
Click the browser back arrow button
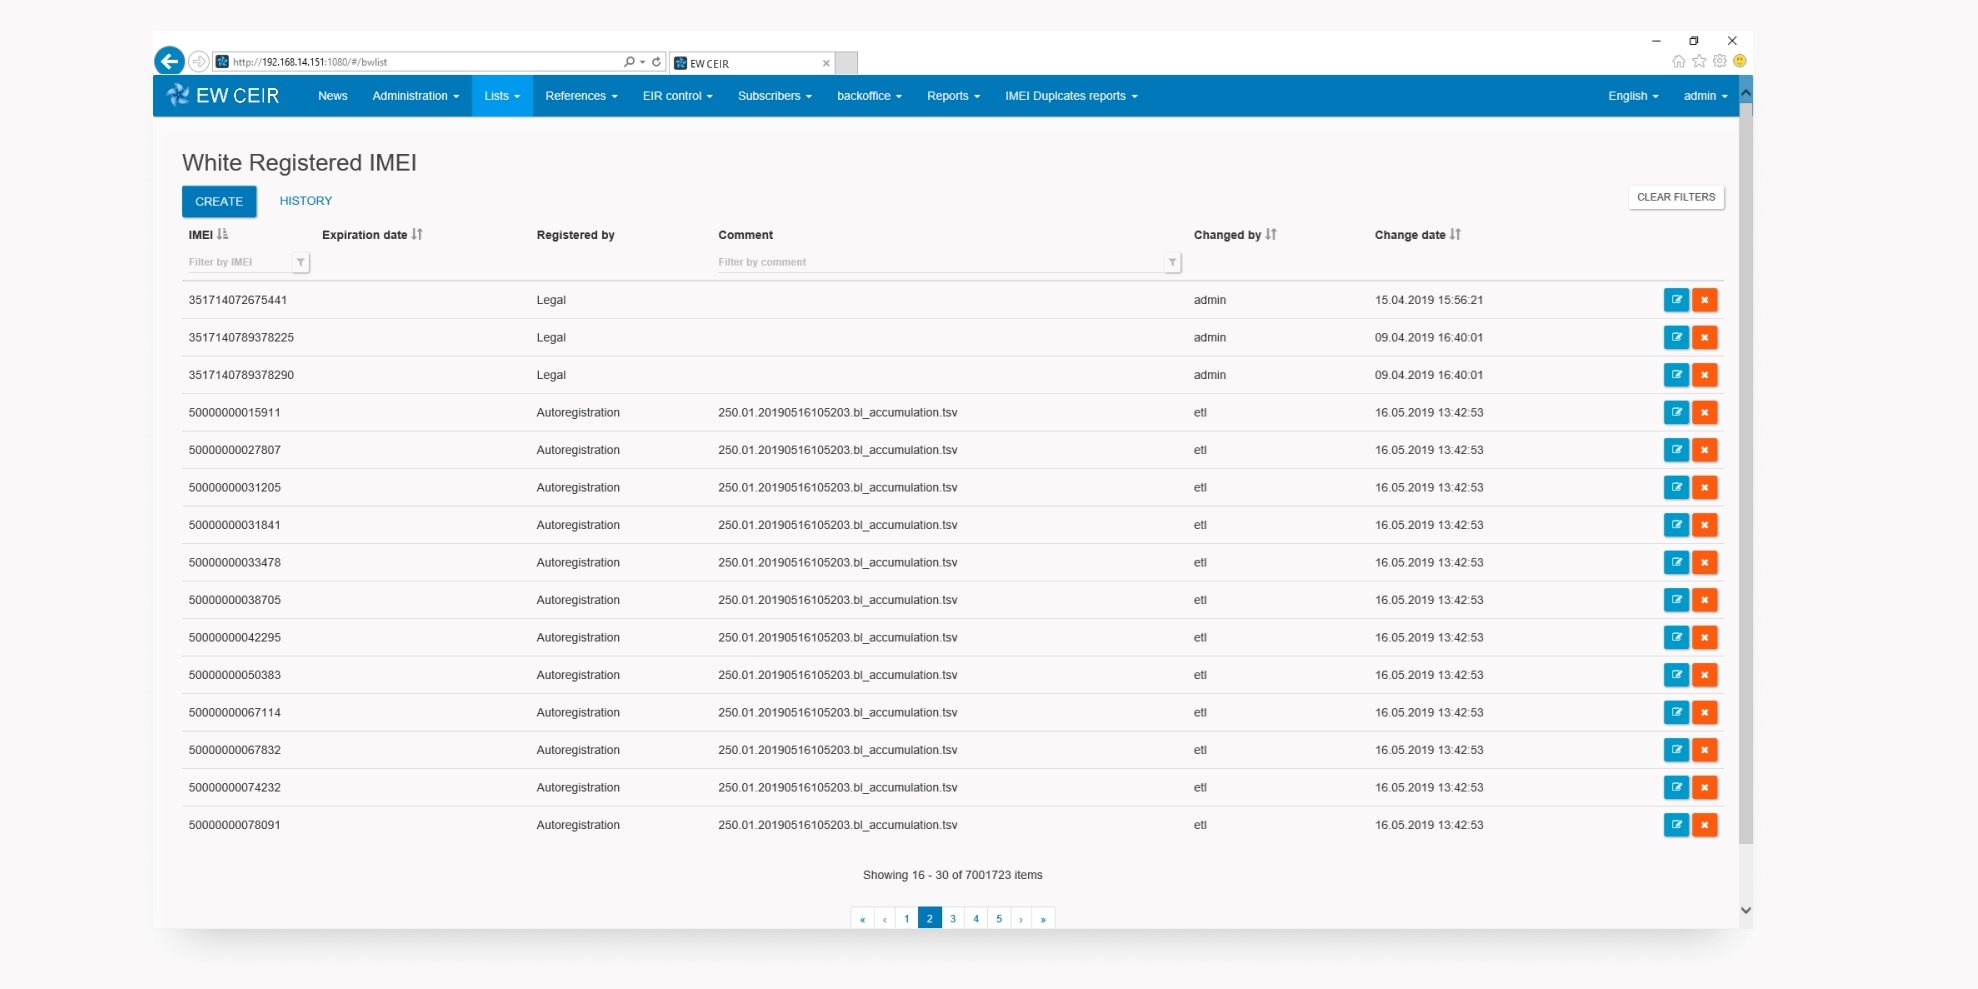pos(169,62)
